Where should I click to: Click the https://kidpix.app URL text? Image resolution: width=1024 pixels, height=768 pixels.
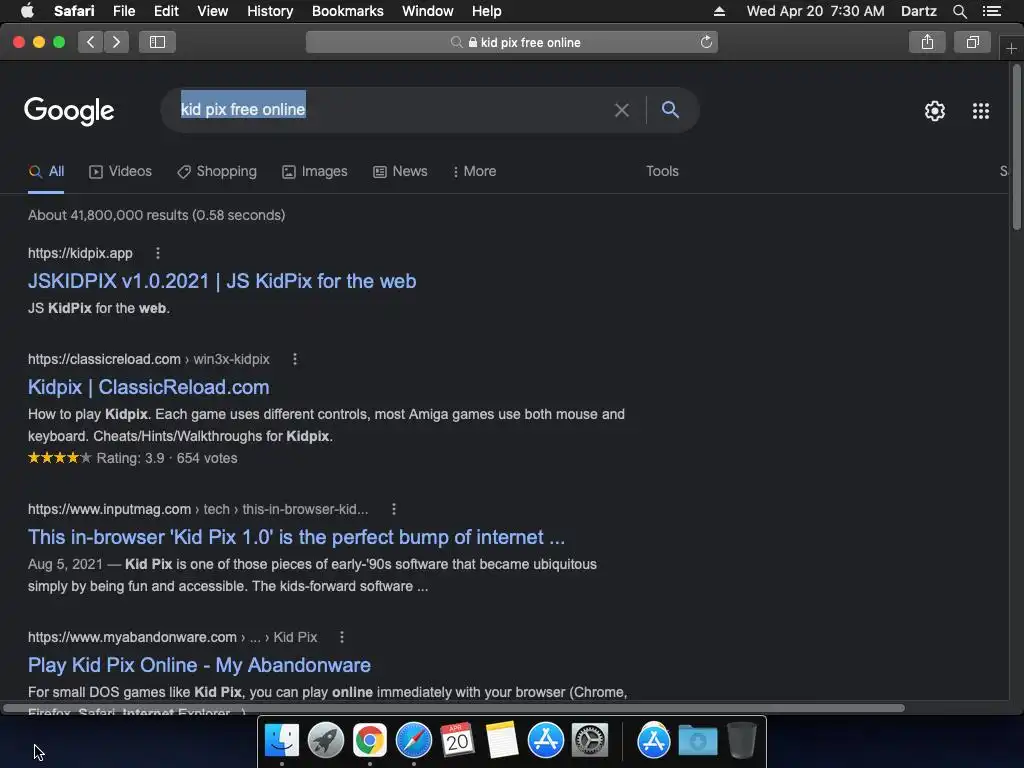pos(80,253)
